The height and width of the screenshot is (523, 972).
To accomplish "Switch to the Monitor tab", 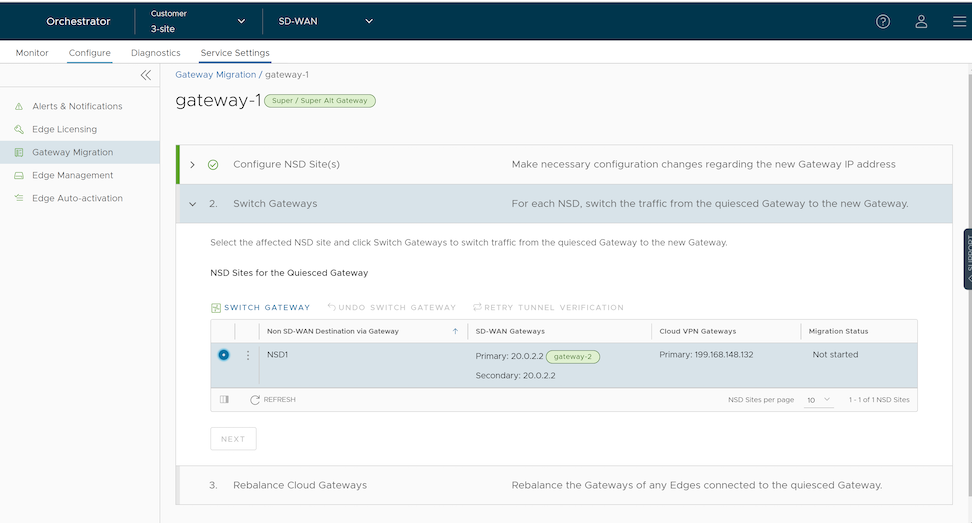I will coord(32,53).
